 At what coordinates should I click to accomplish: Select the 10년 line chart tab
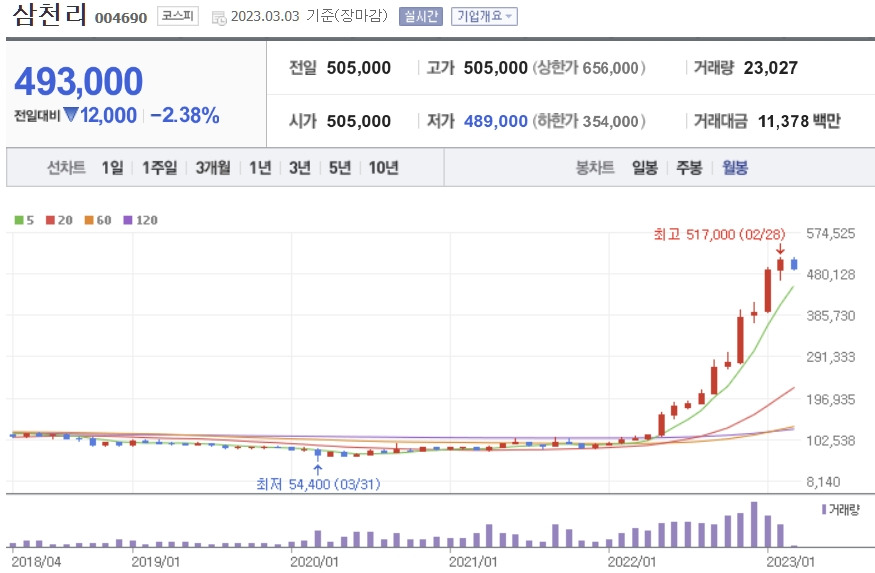pyautogui.click(x=383, y=167)
